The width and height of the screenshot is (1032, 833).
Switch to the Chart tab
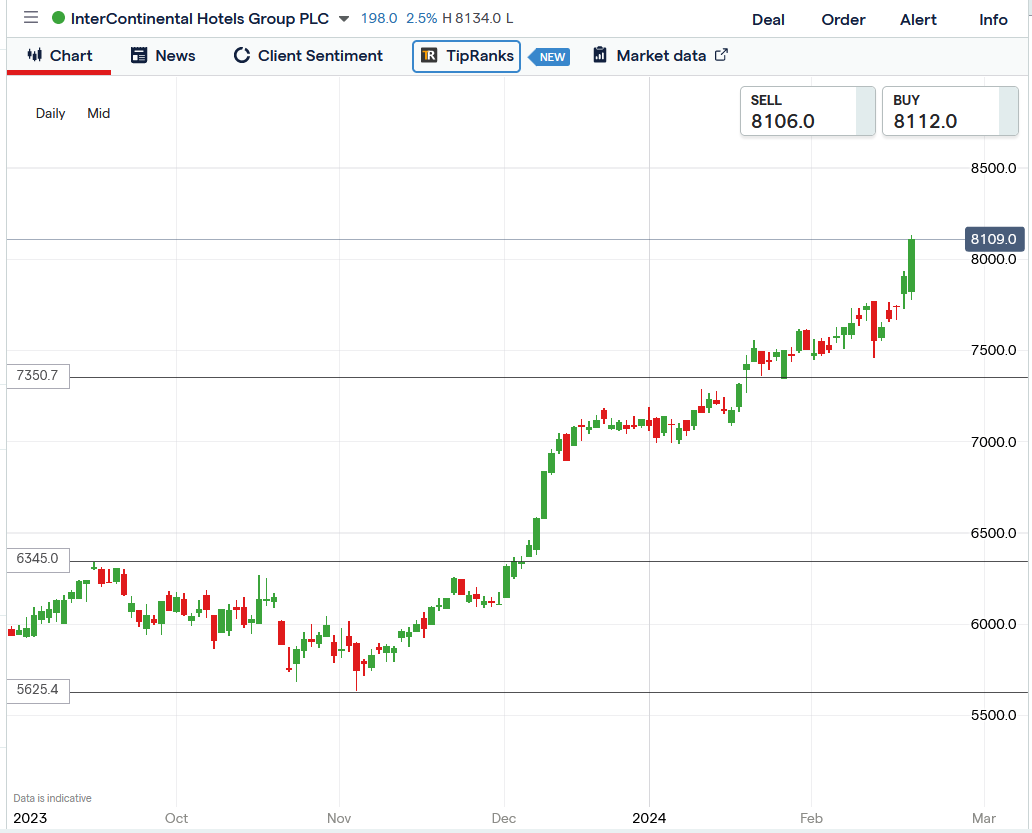(x=59, y=56)
